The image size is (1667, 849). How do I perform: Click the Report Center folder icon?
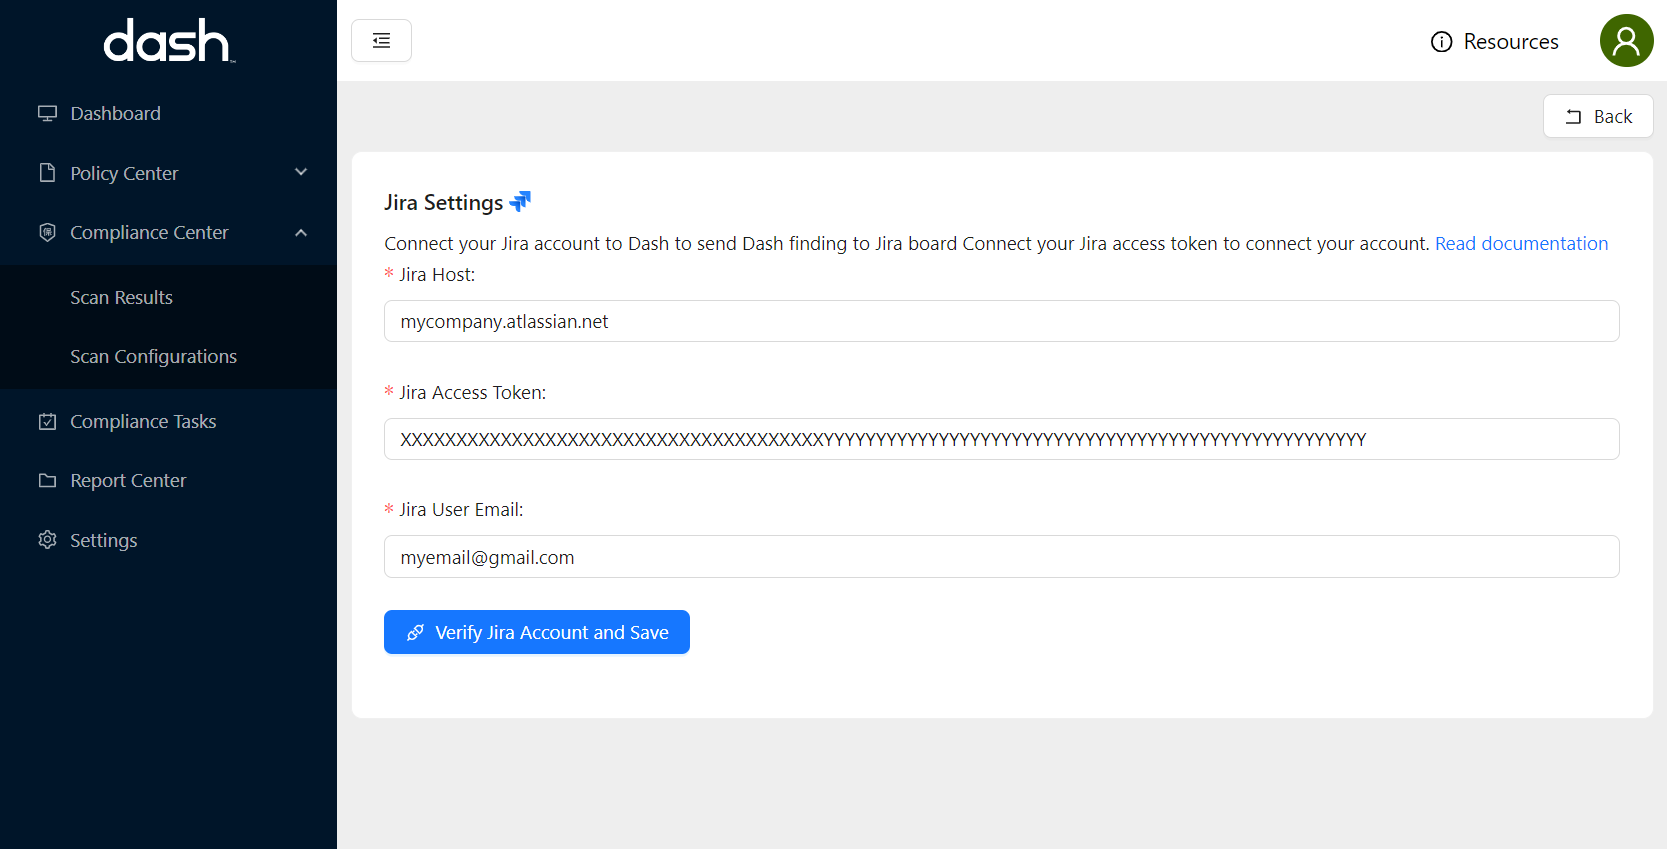click(47, 481)
